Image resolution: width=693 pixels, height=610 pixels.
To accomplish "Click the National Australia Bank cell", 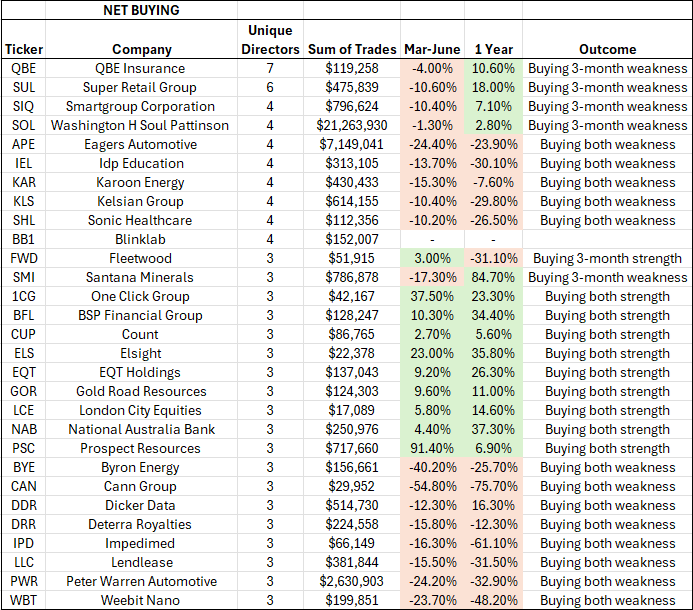I will coord(141,429).
